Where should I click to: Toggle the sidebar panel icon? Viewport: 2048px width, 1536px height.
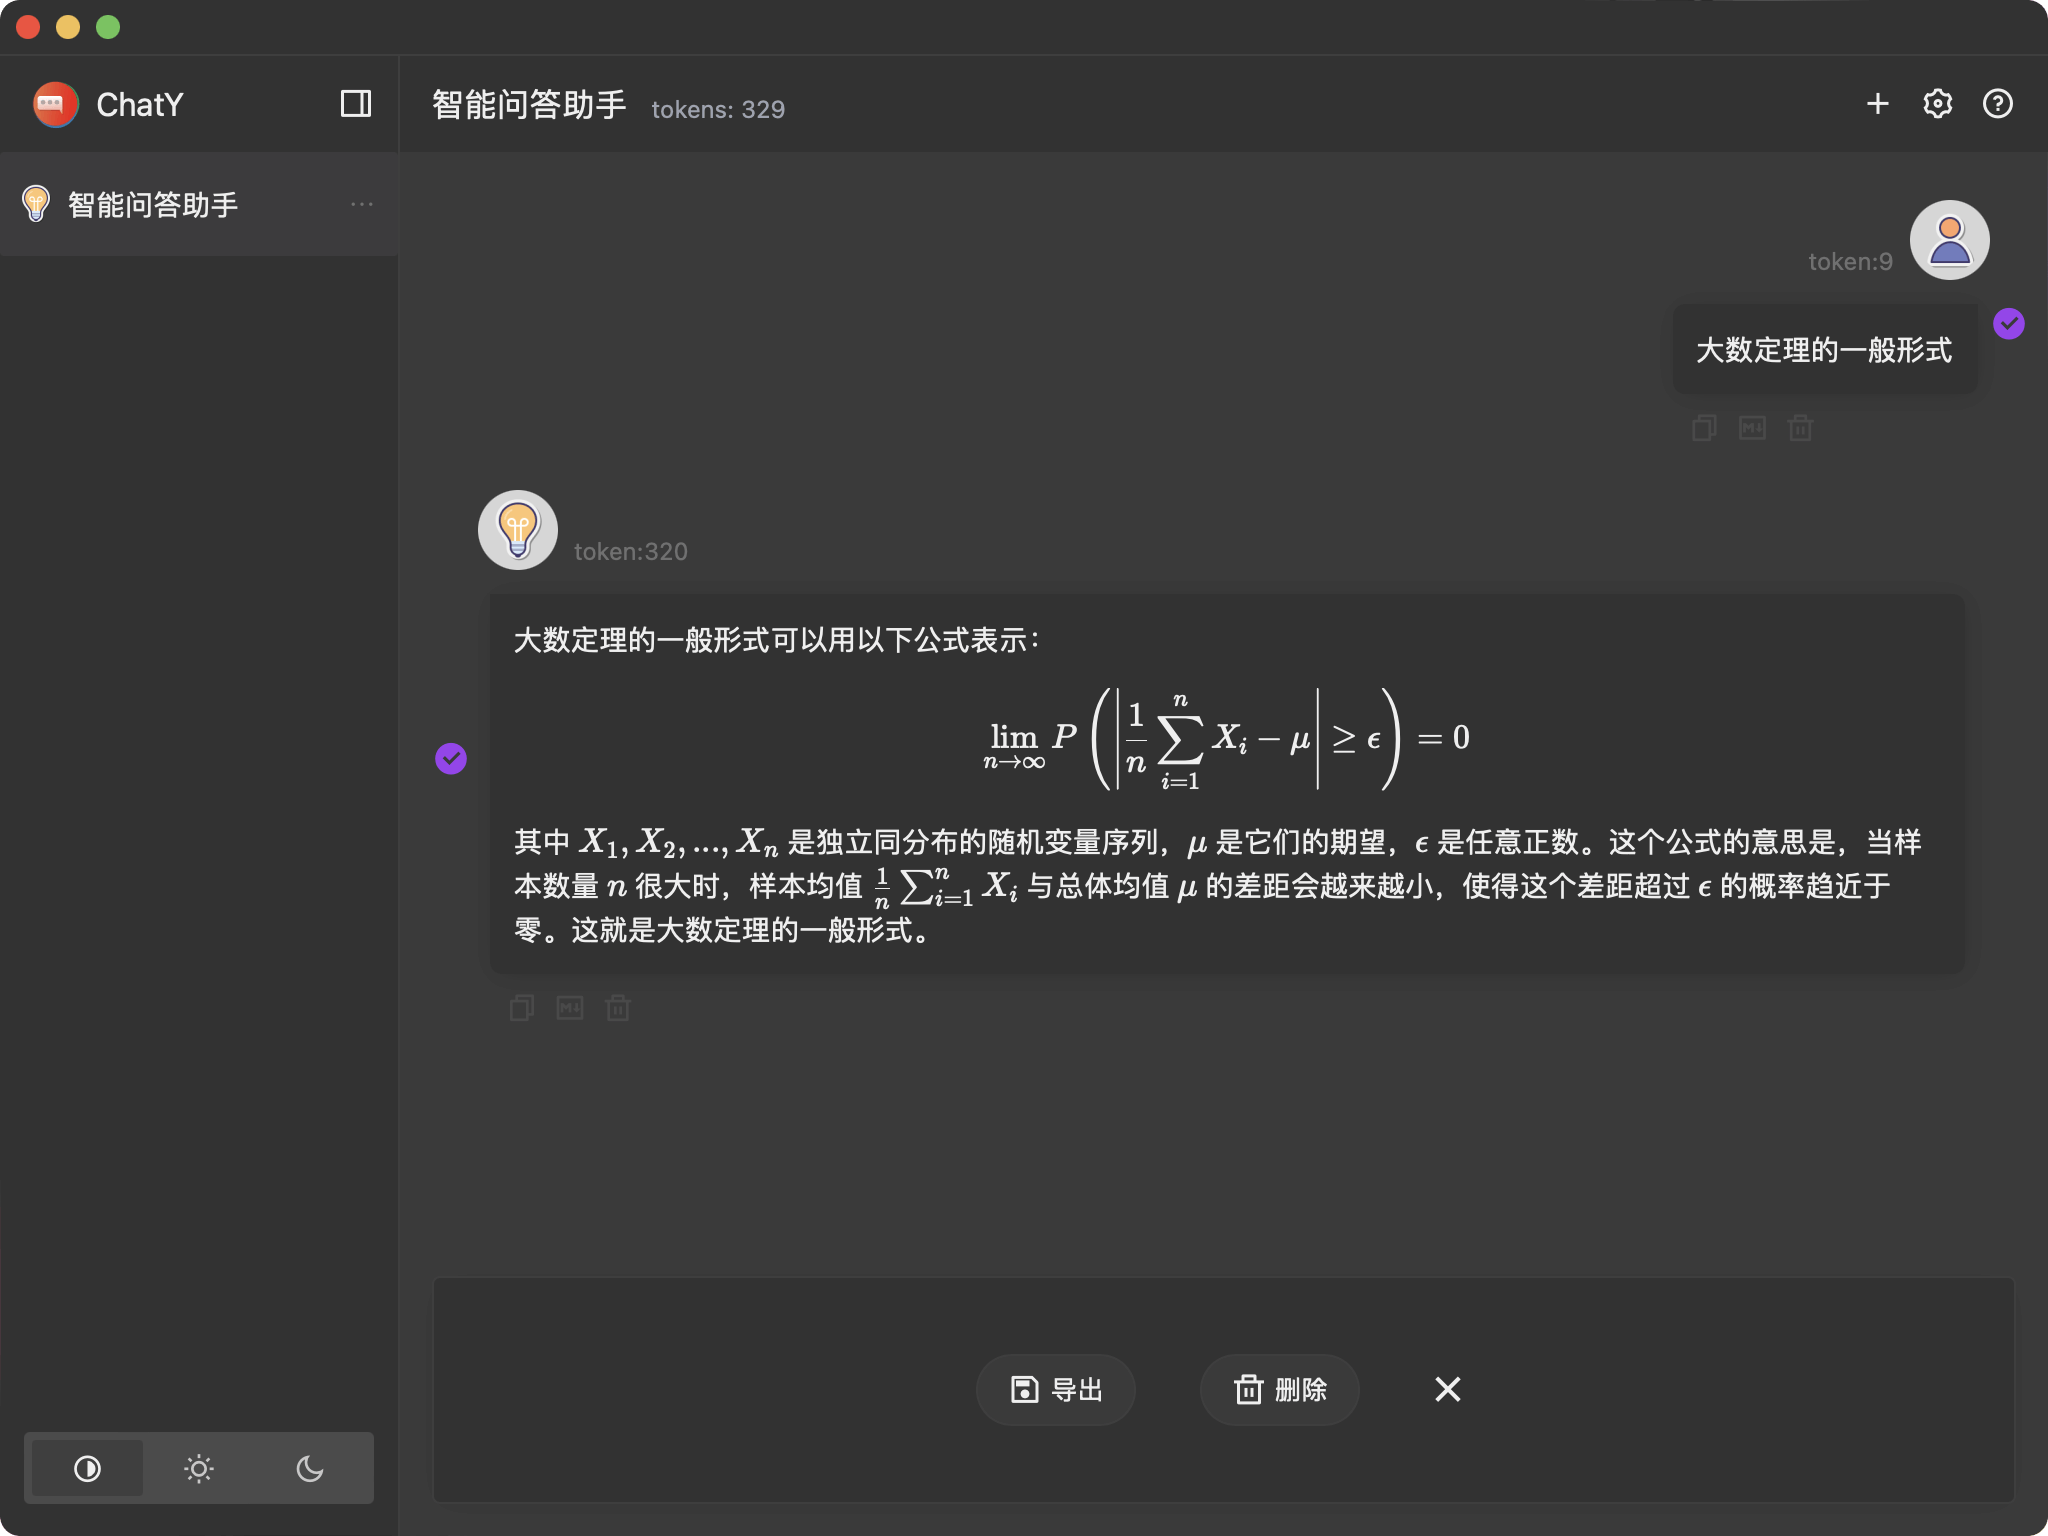[x=356, y=104]
